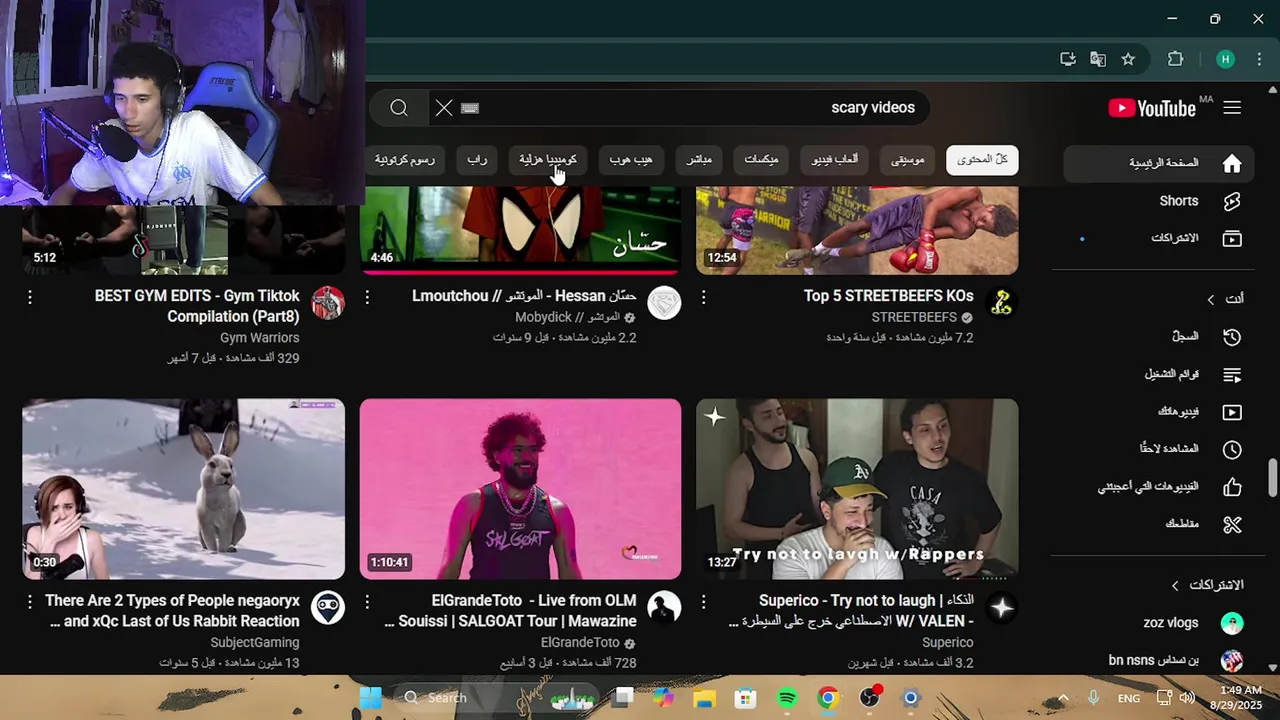The image size is (1280, 720).
Task: Open Superico channel avatar
Action: click(x=1001, y=607)
